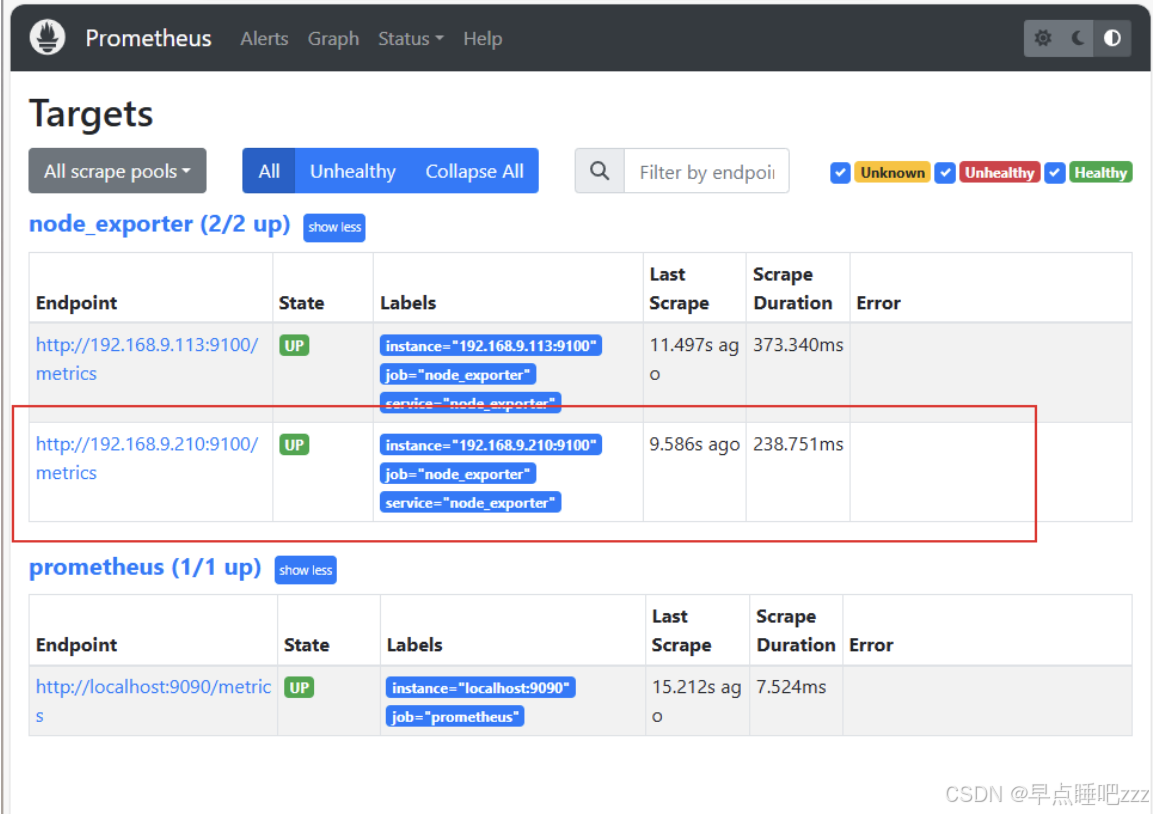Toggle the Unknown state checkbox
1153x814 pixels.
[840, 173]
